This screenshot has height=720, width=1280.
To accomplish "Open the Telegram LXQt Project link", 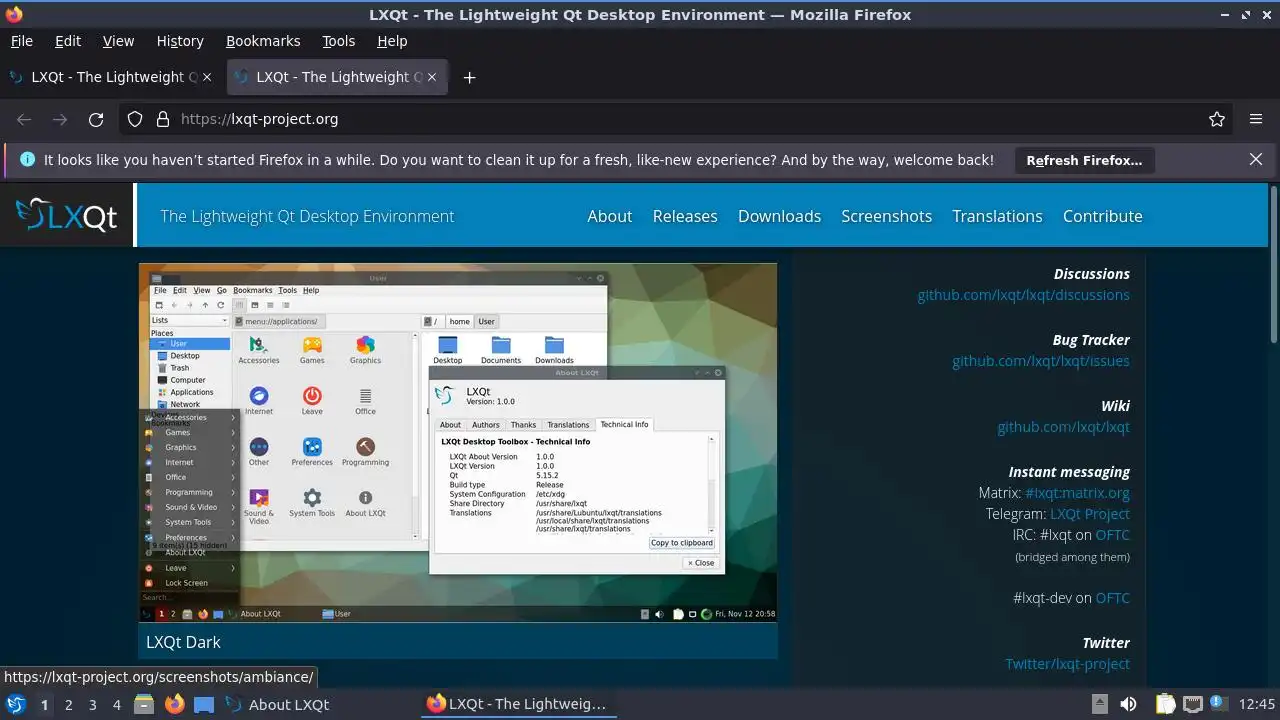I will [1090, 514].
